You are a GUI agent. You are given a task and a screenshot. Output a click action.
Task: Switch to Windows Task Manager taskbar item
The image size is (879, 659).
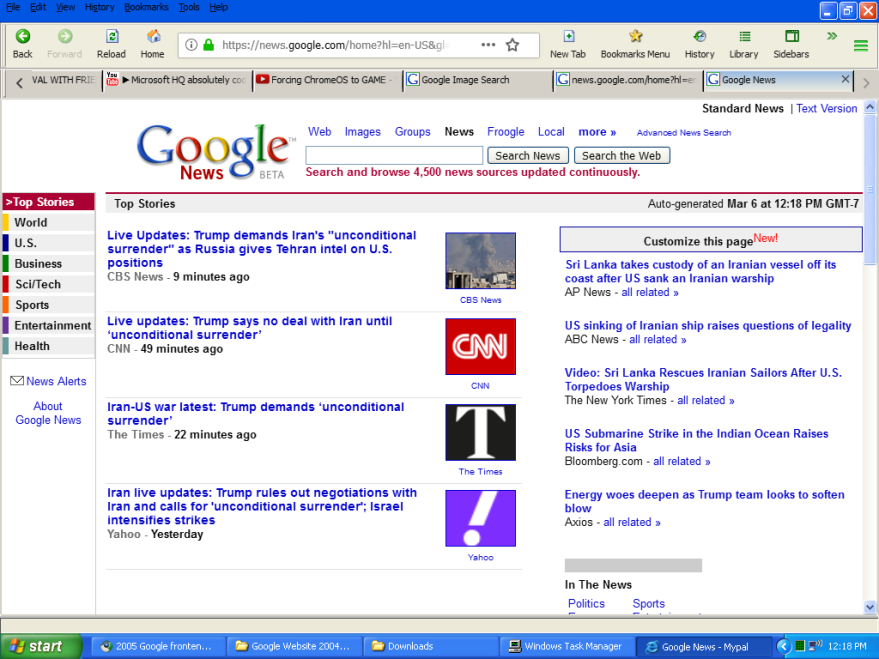pos(567,646)
